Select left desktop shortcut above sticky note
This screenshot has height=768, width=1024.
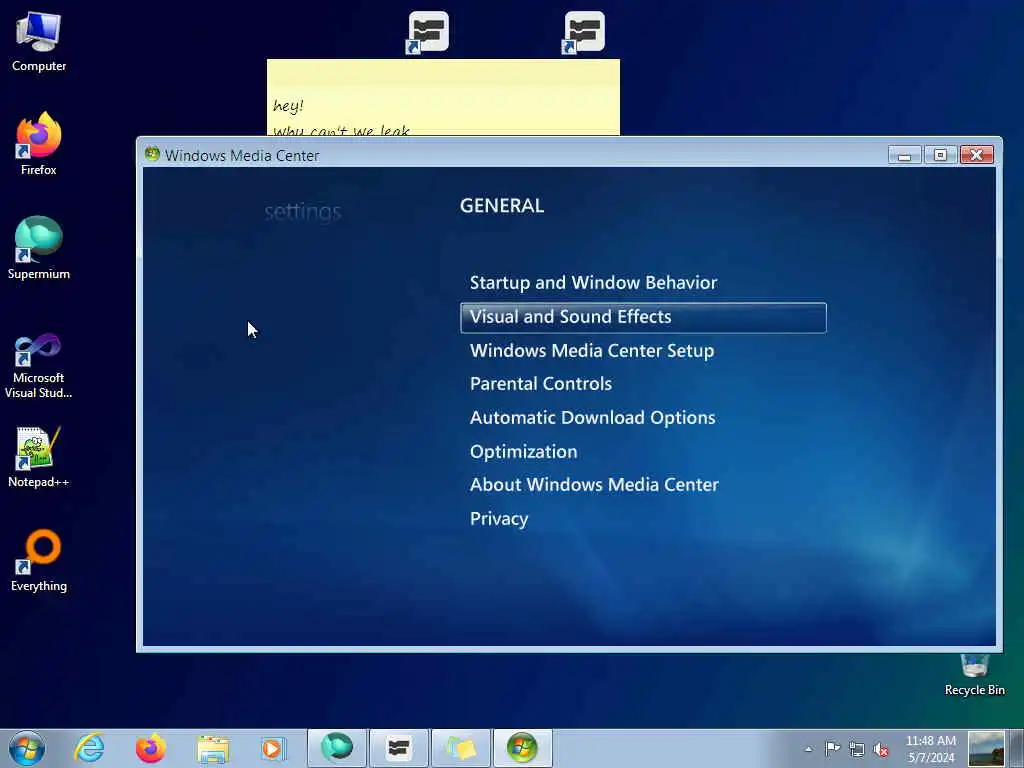pyautogui.click(x=428, y=32)
